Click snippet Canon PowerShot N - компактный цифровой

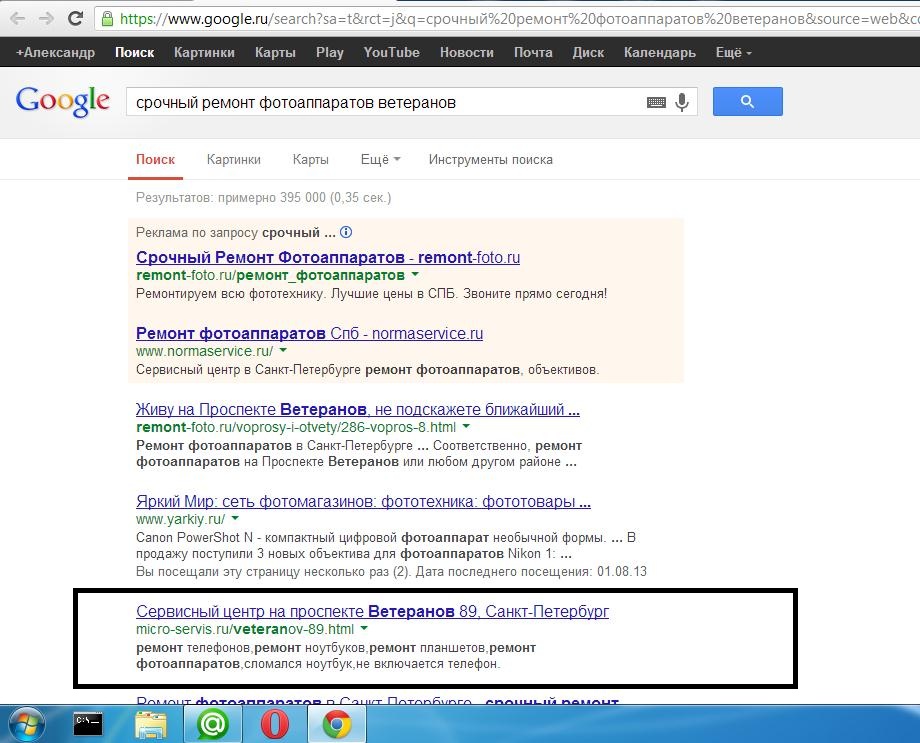point(385,545)
